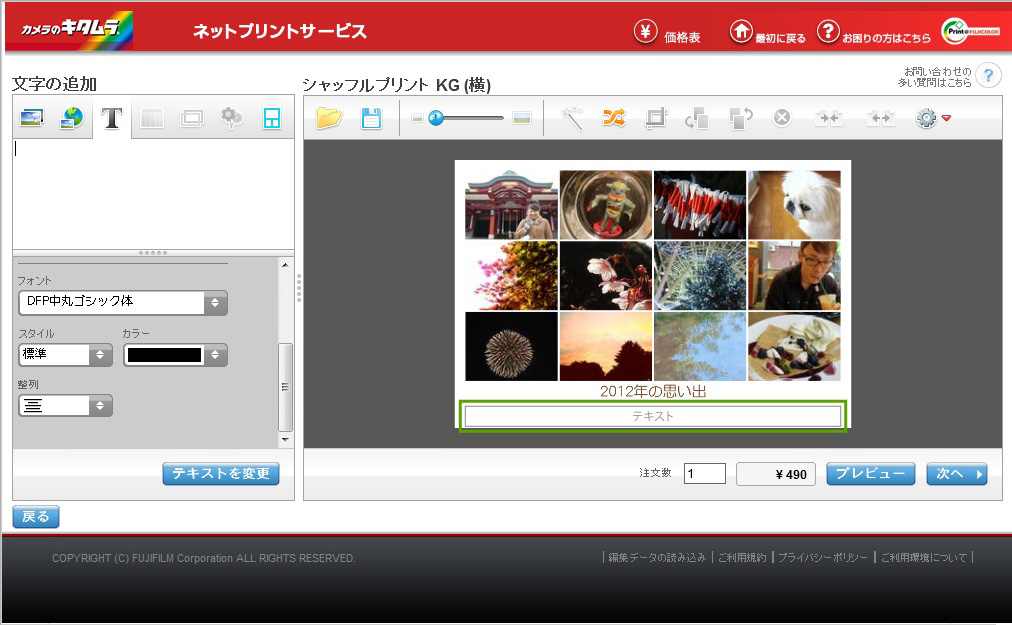
Task: Adjust the zoom slider handle
Action: click(x=436, y=118)
